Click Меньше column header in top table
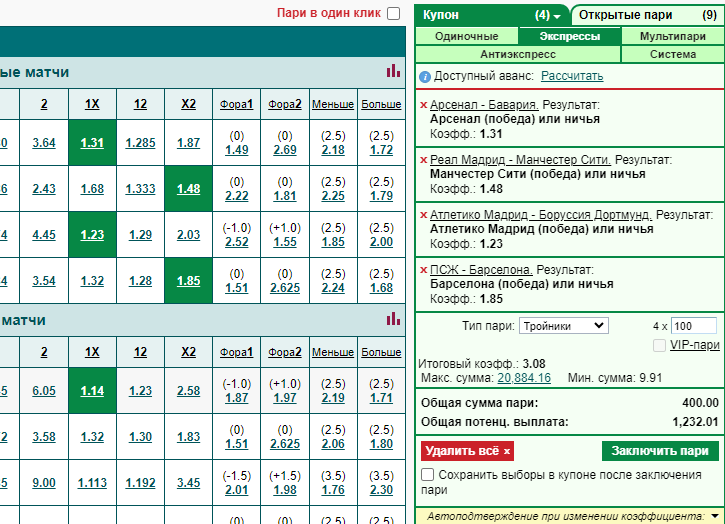 333,104
